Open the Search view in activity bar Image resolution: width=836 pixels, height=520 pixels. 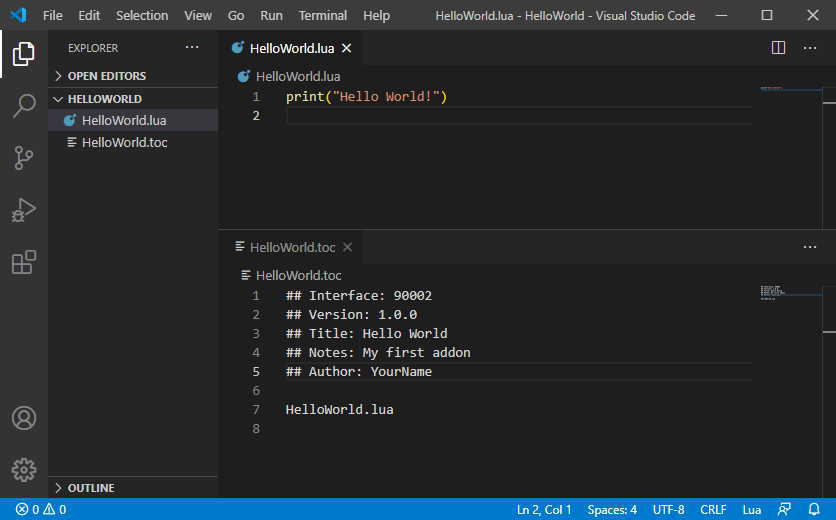pos(24,106)
